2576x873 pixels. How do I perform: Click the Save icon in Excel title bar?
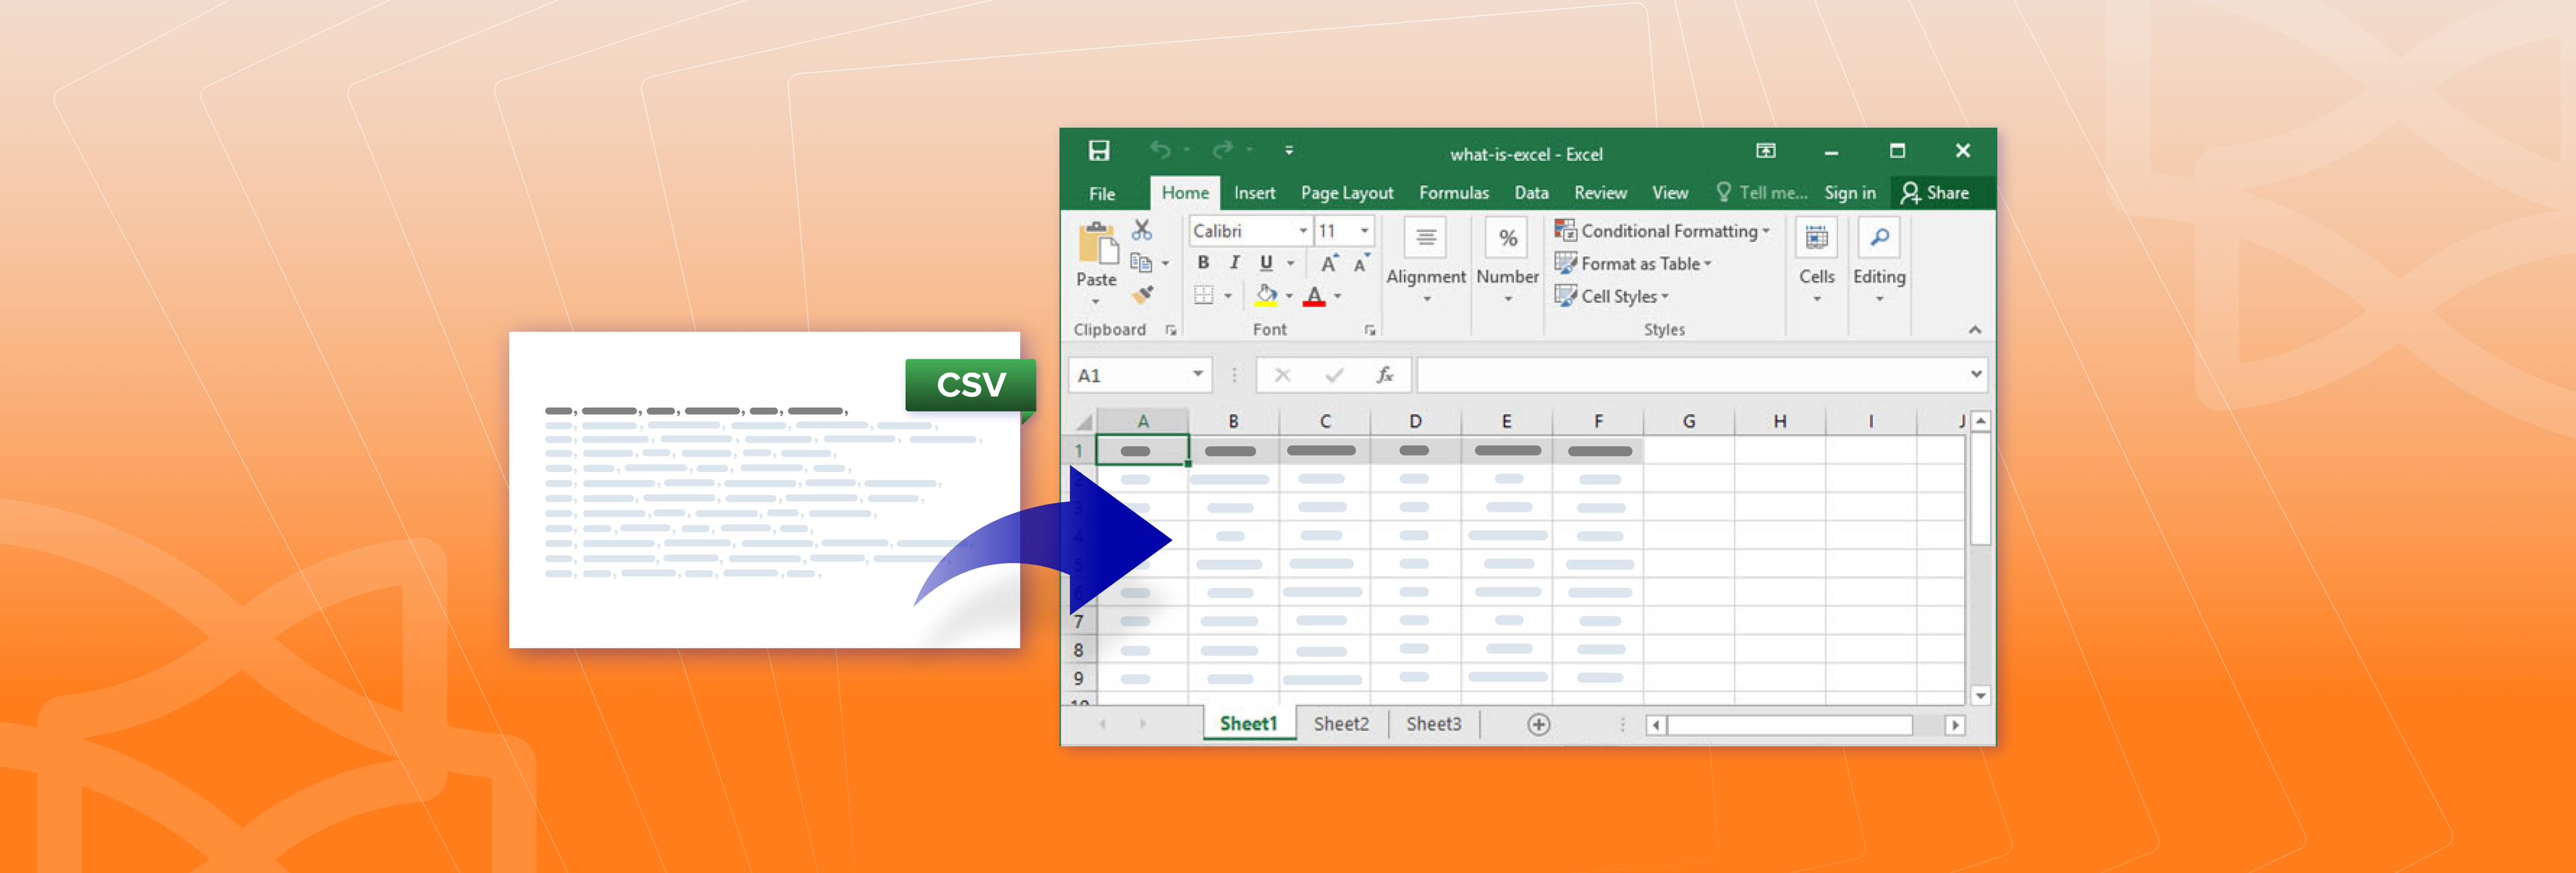point(1099,151)
